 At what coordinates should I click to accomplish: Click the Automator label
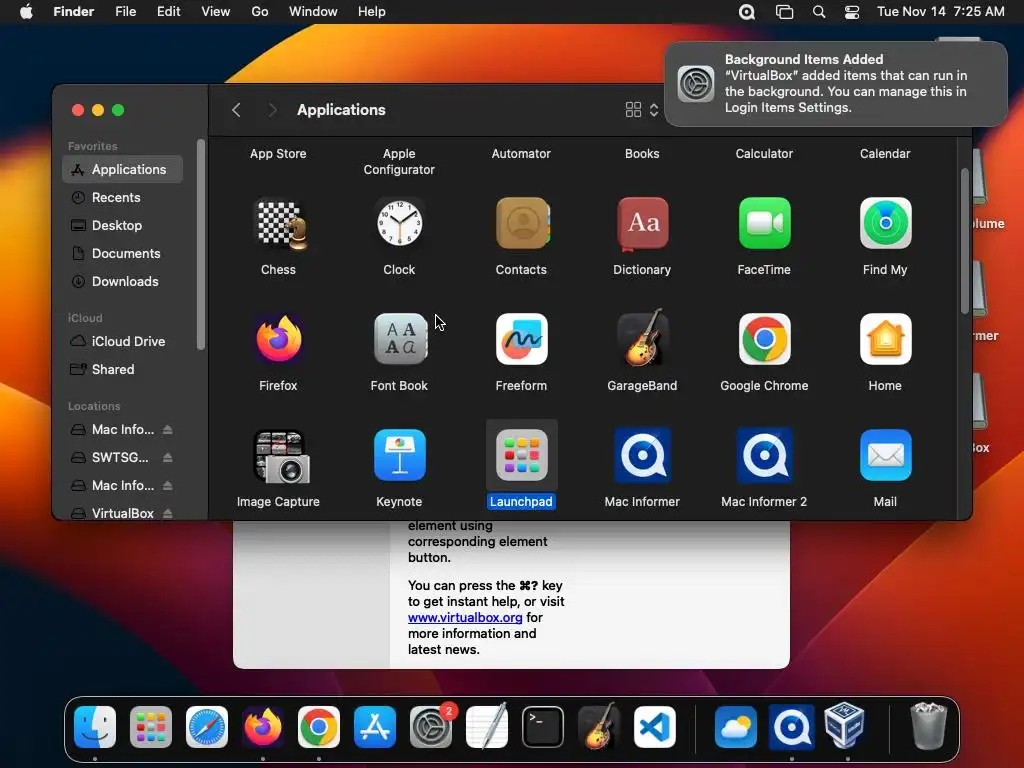coord(521,153)
